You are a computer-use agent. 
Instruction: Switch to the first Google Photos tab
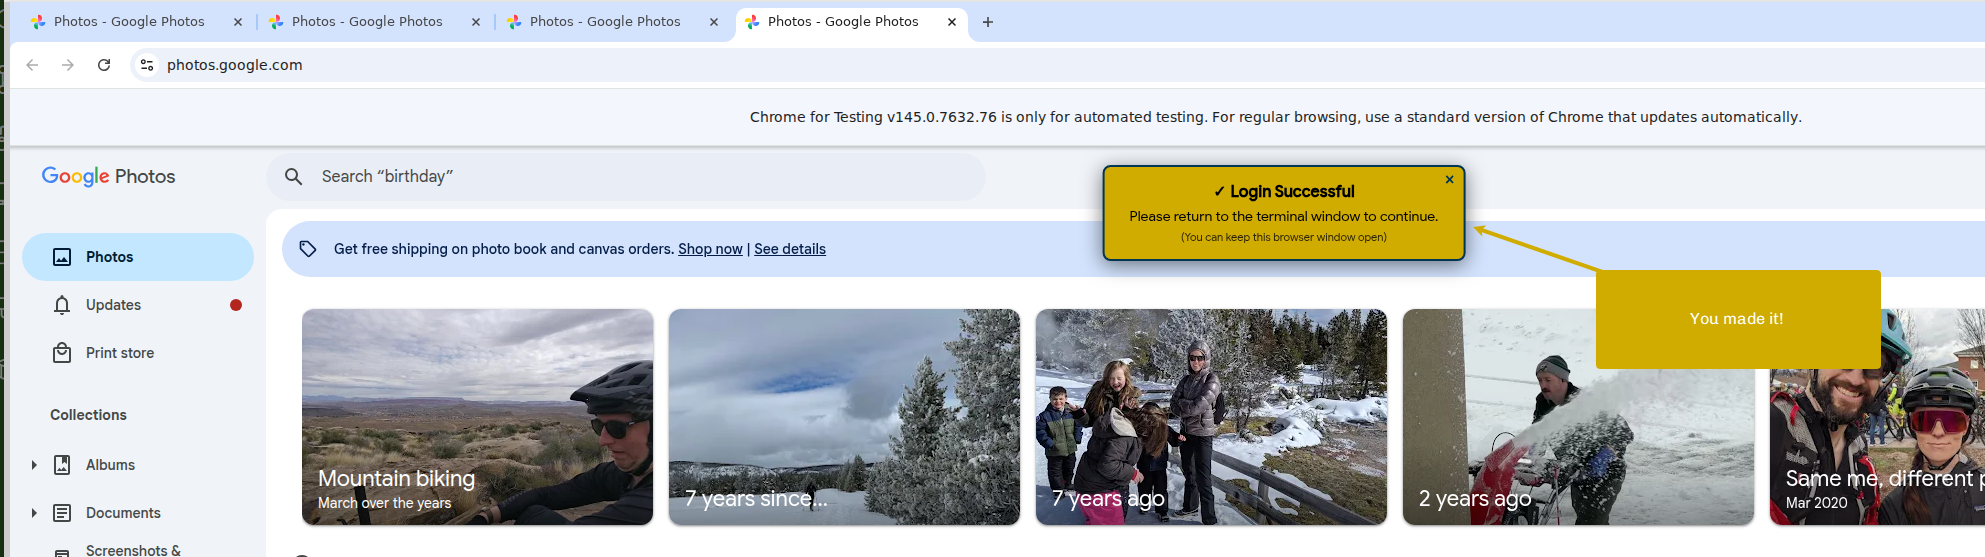pyautogui.click(x=129, y=22)
